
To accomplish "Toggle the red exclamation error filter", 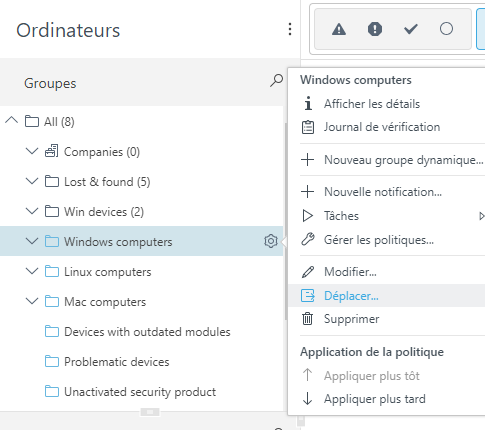I will (375, 29).
